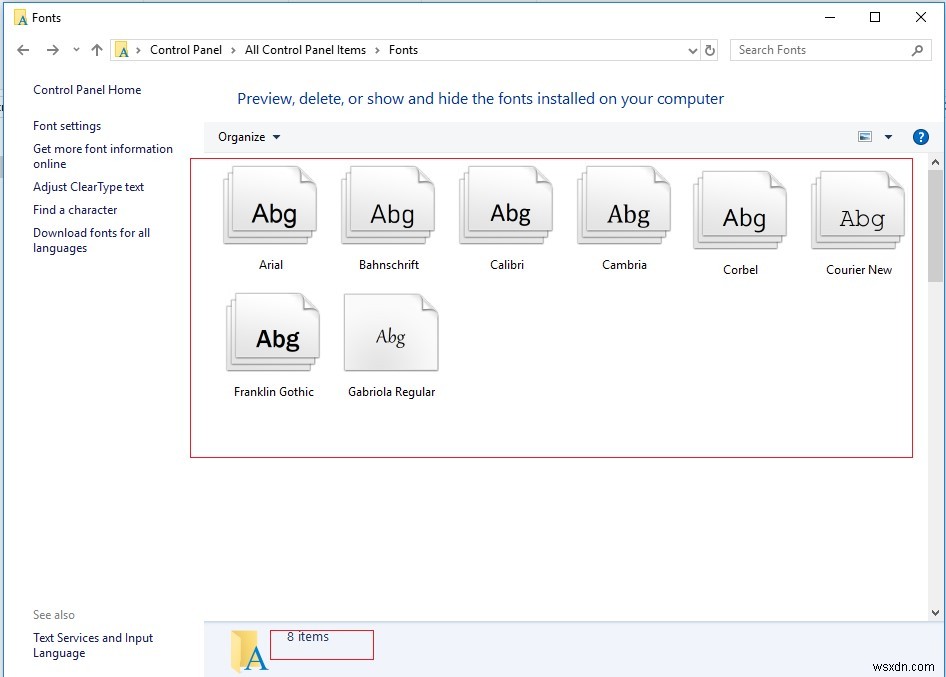The width and height of the screenshot is (946, 677).
Task: Select the Calibri font
Action: coord(505,203)
